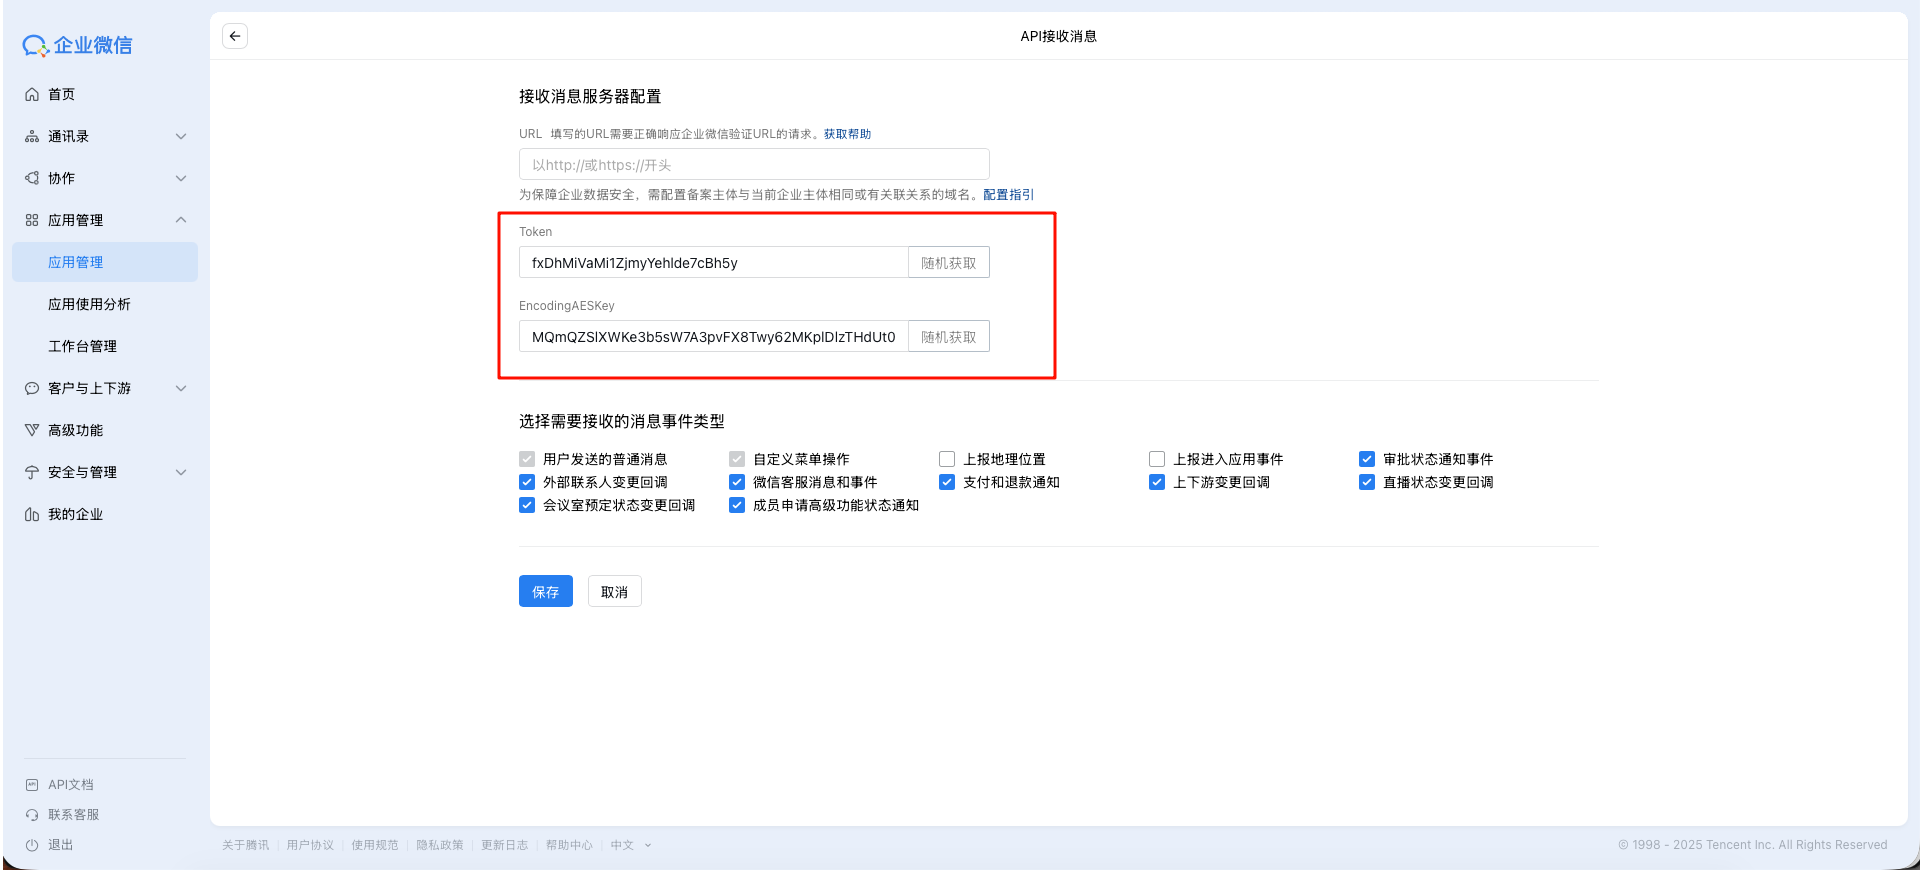This screenshot has height=870, width=1920.
Task: Open the 获取帮助 link
Action: 847,134
